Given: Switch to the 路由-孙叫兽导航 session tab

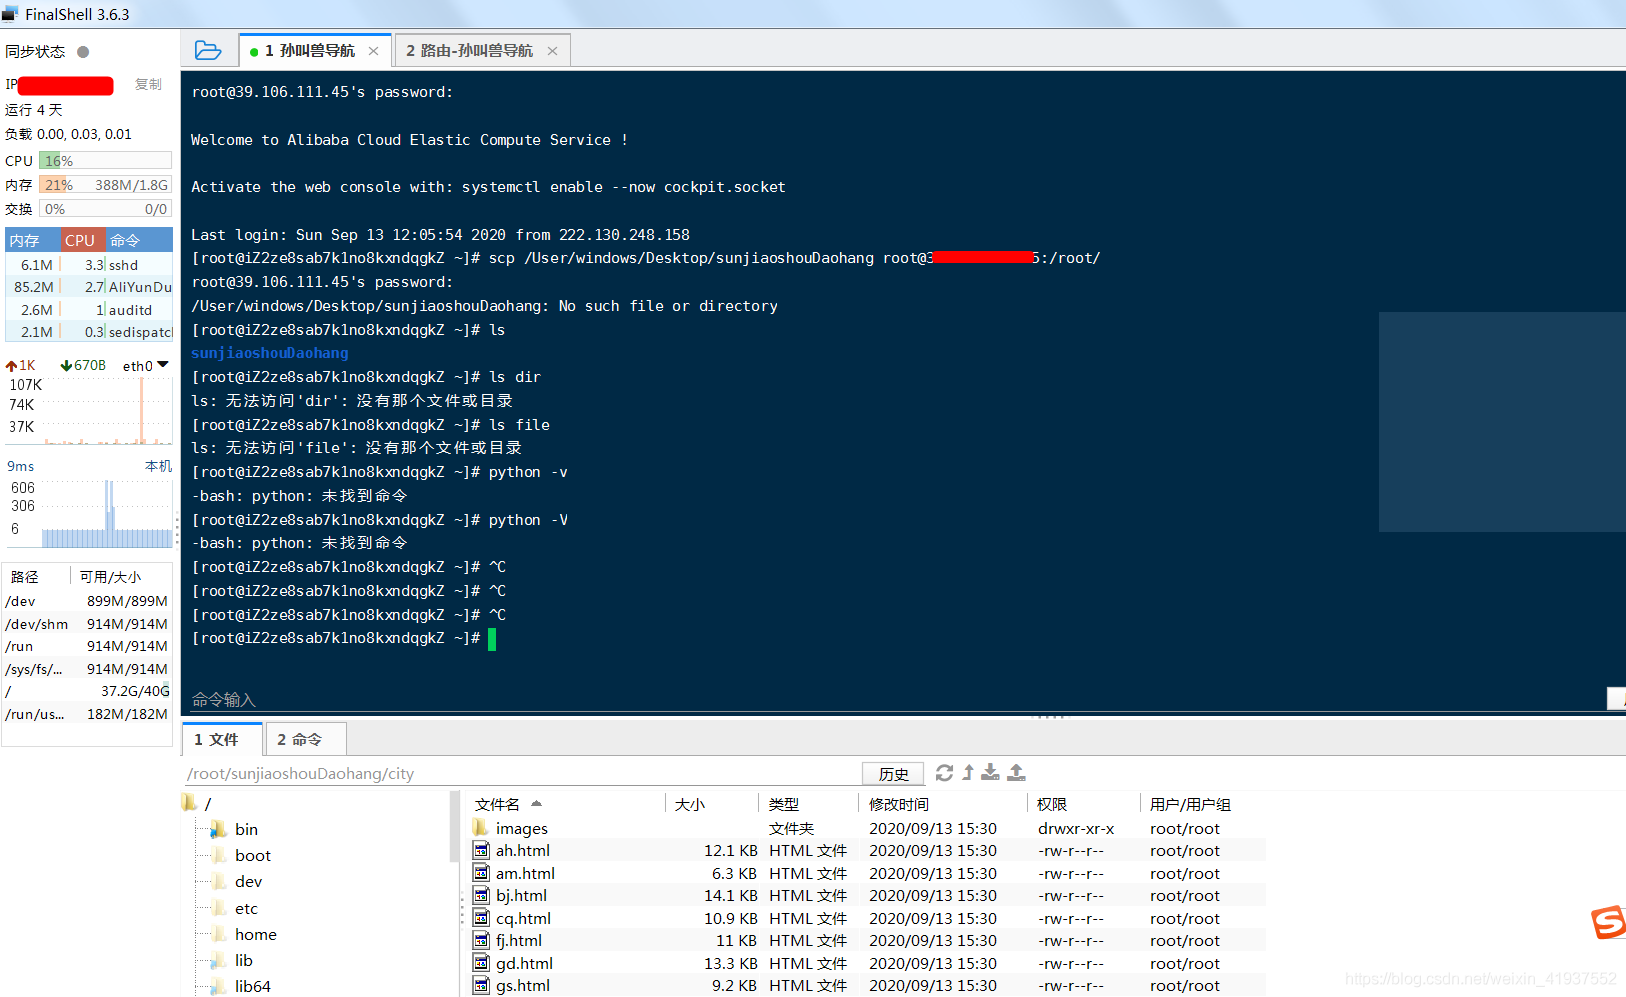Looking at the screenshot, I should [x=468, y=49].
